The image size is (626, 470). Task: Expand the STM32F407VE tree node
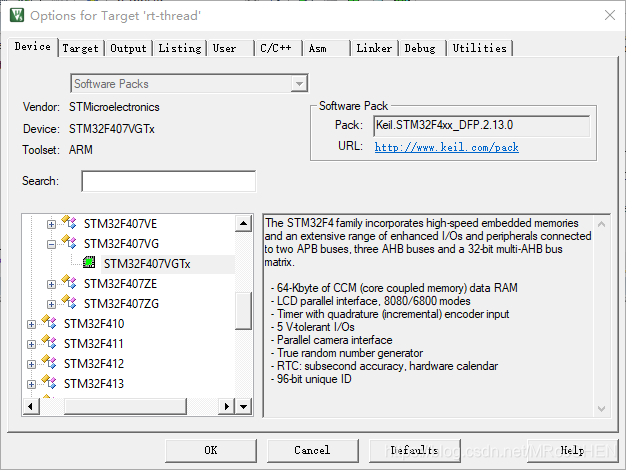[51, 224]
